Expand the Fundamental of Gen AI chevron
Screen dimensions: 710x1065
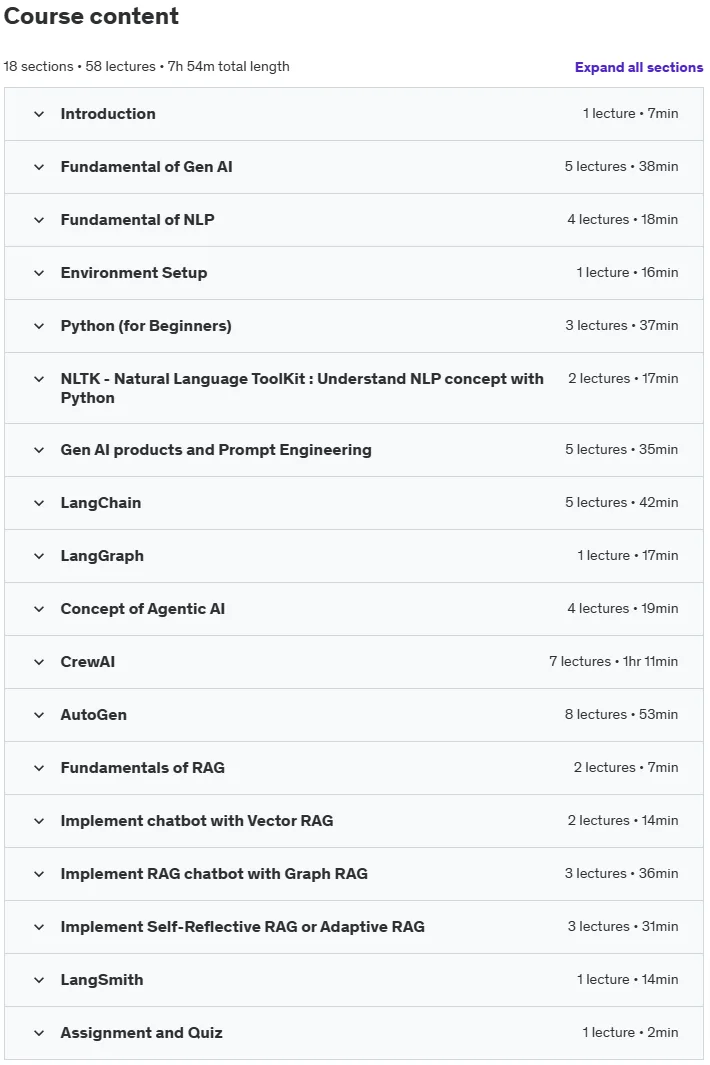coord(39,167)
